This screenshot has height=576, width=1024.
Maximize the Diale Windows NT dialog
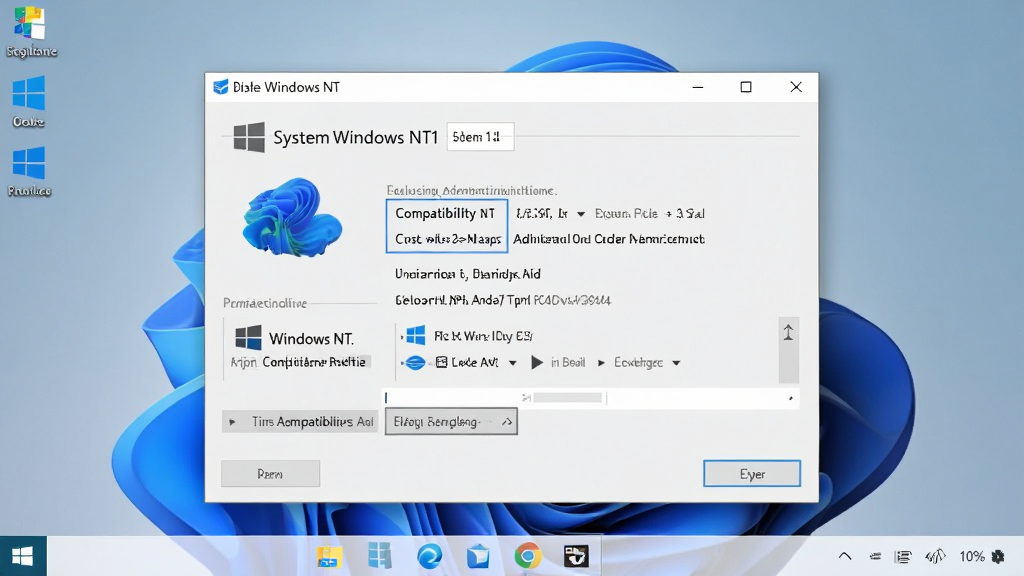click(x=746, y=87)
